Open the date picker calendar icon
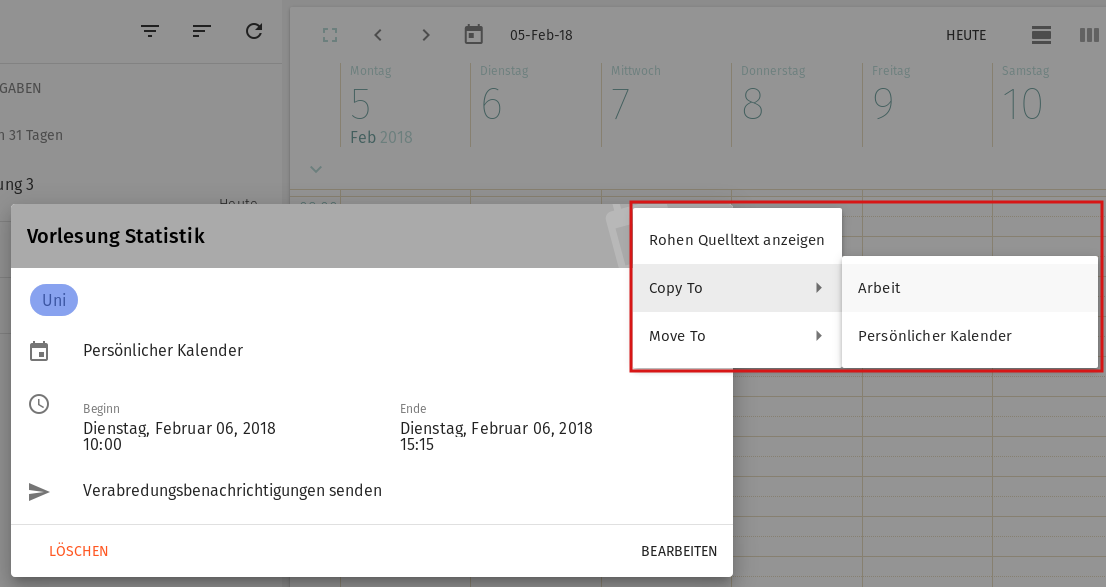Screen dimensions: 1106x587 474,35
